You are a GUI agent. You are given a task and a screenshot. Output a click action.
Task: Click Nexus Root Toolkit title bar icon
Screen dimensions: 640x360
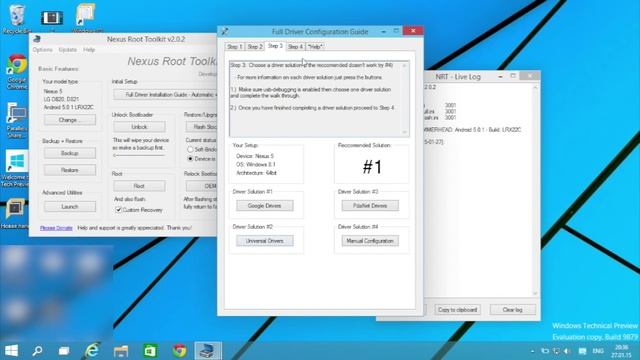point(37,39)
